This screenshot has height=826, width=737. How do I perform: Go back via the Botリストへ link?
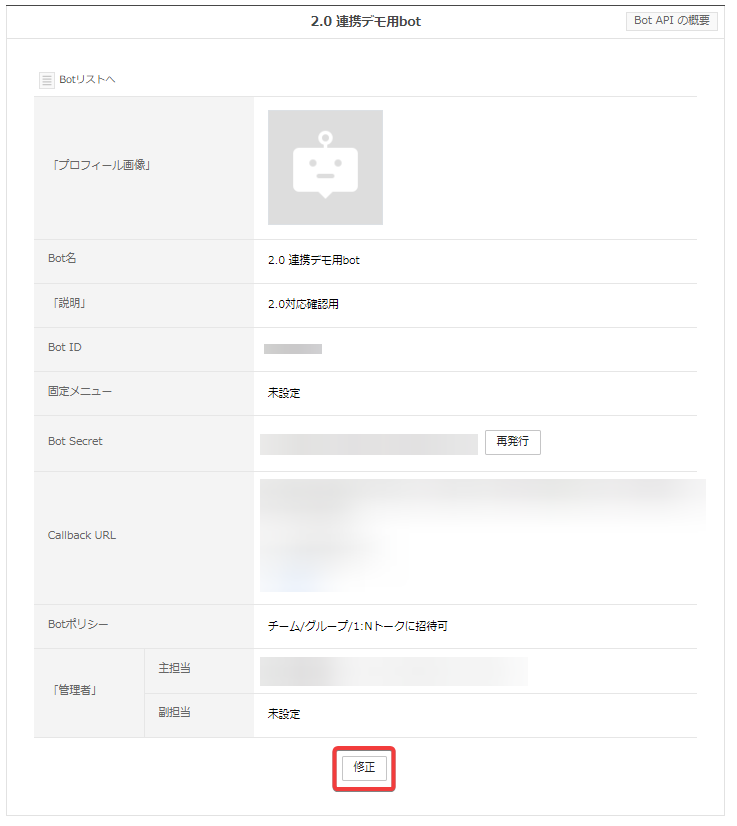pos(87,80)
